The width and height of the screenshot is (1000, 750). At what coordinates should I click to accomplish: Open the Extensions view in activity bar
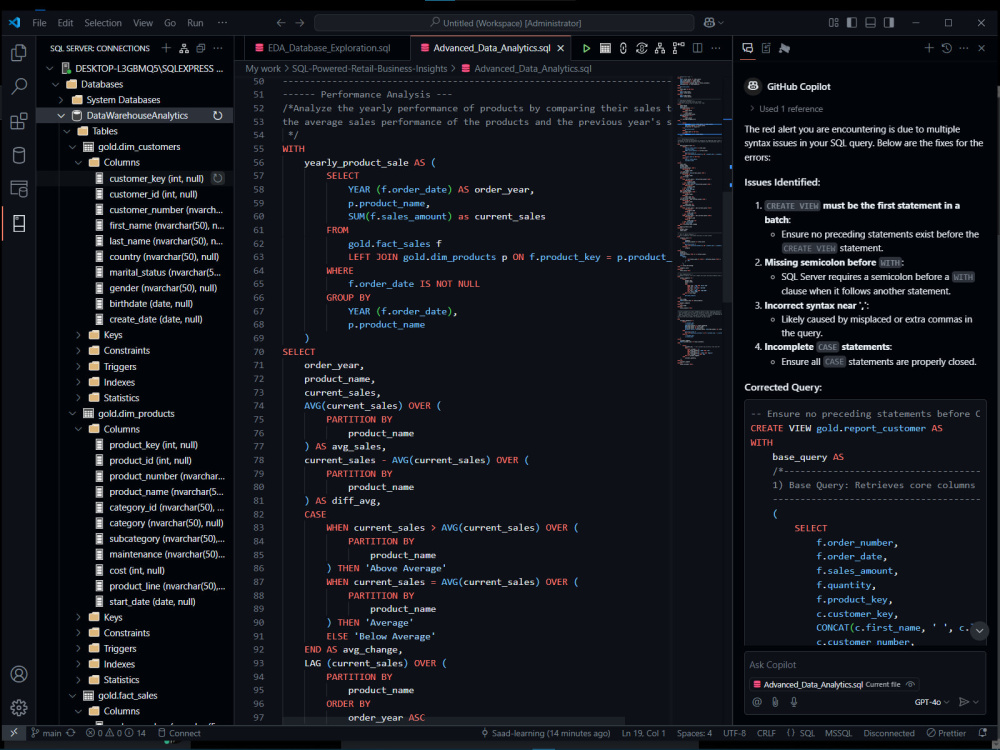pos(18,121)
